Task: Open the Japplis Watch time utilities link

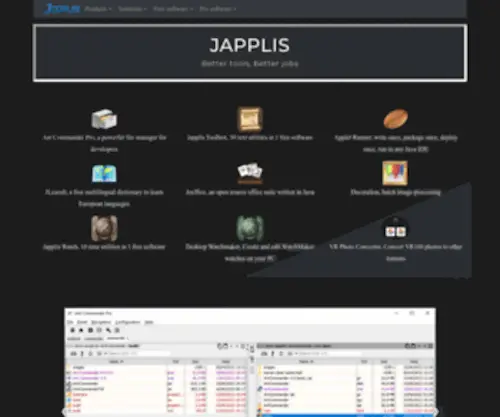Action: 104,247
